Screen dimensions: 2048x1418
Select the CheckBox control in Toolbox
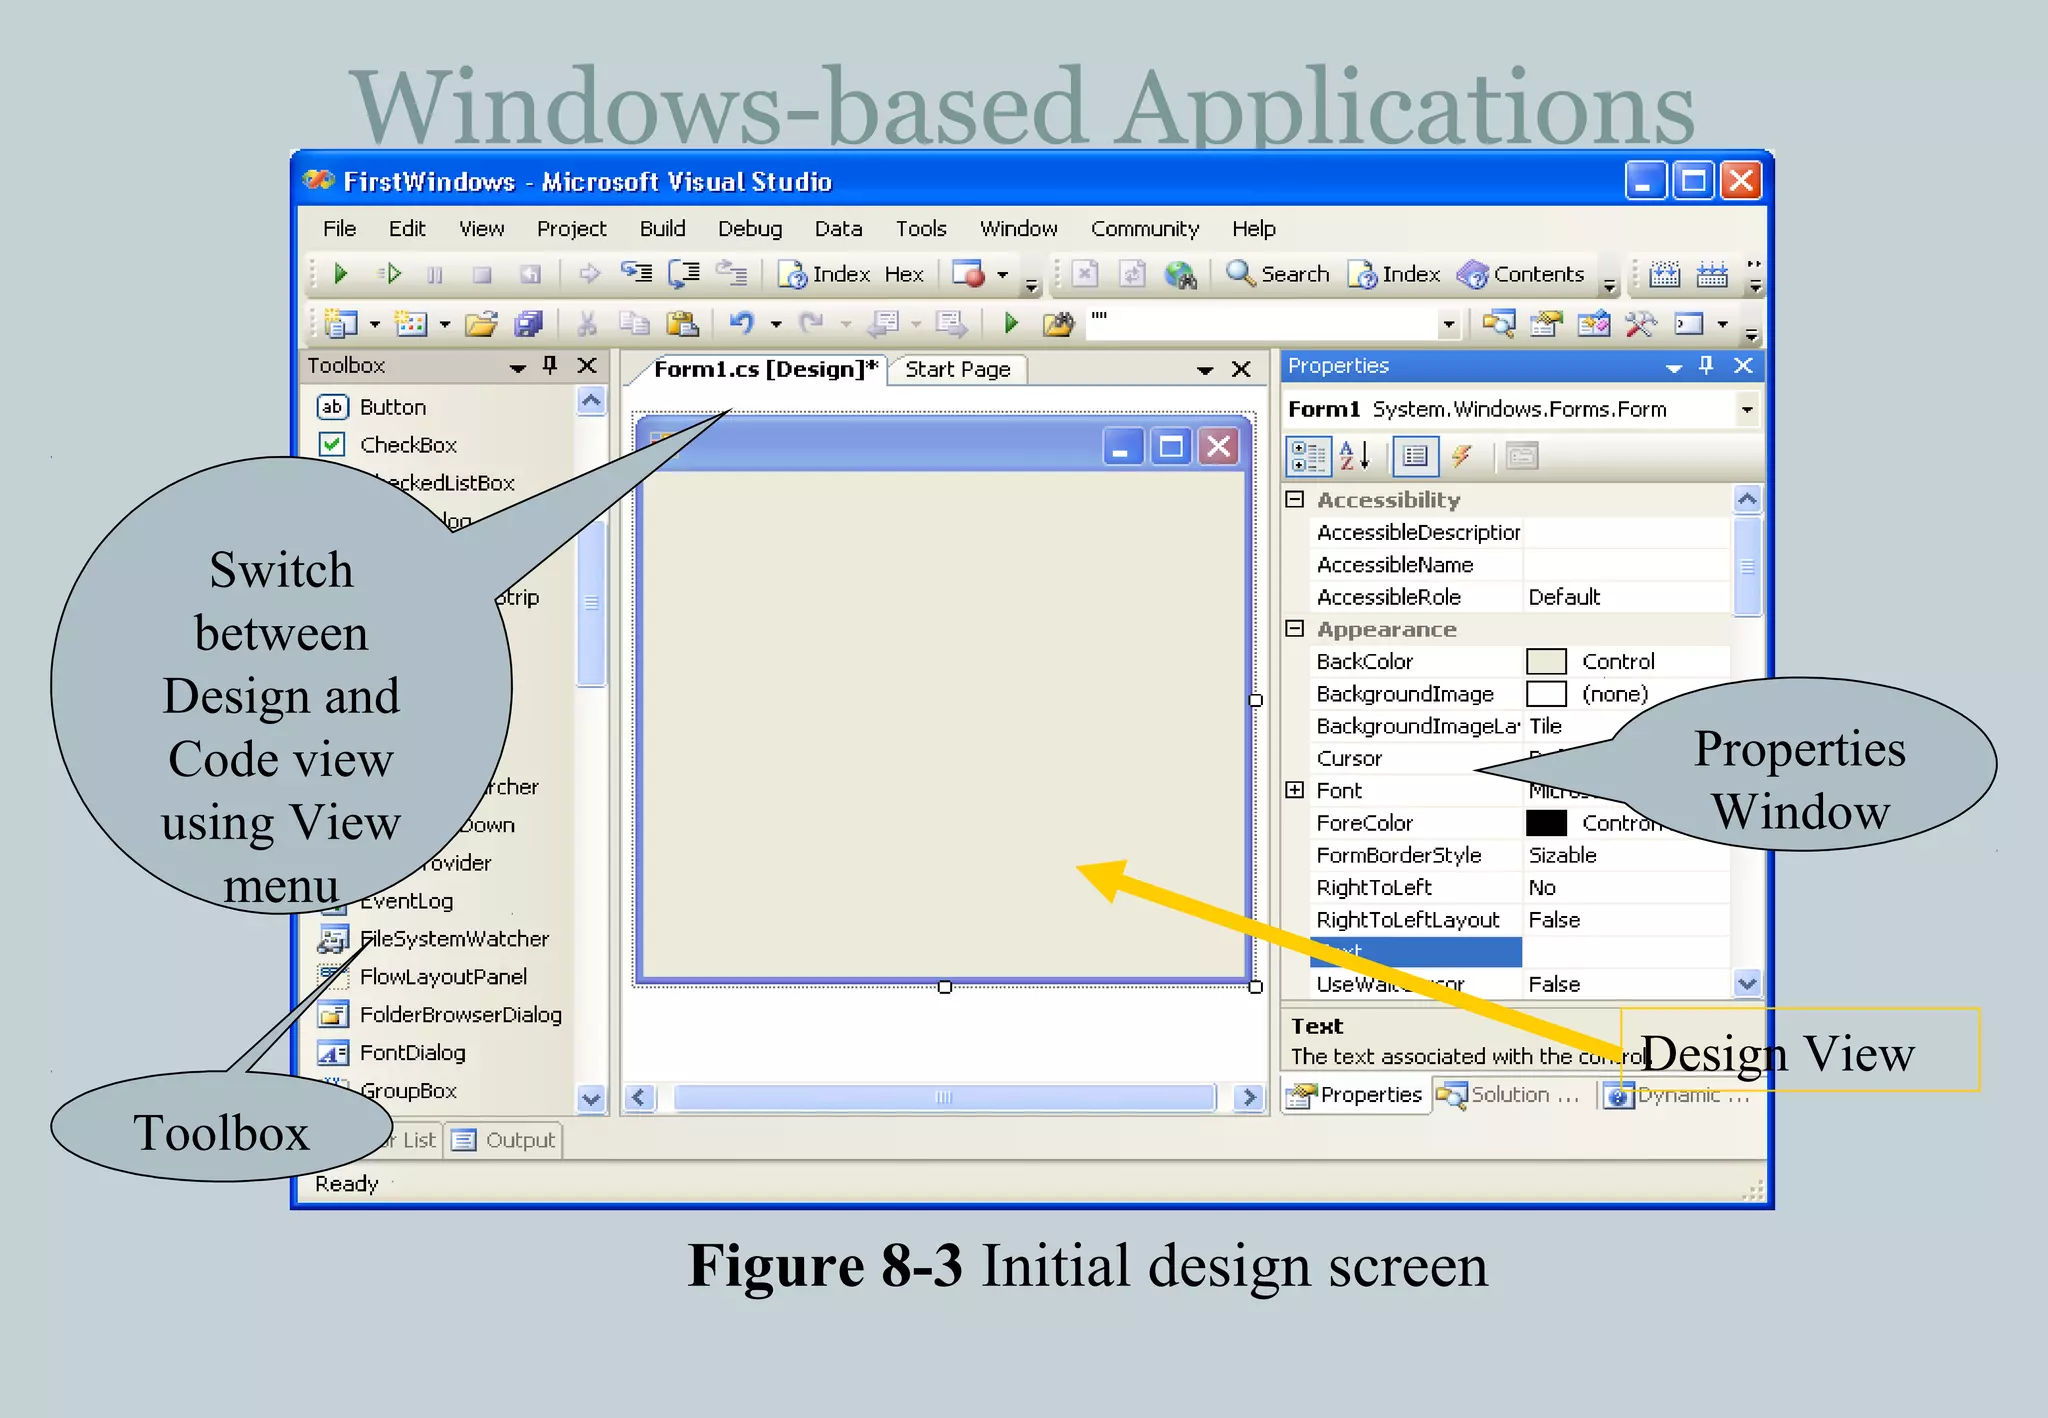click(407, 444)
